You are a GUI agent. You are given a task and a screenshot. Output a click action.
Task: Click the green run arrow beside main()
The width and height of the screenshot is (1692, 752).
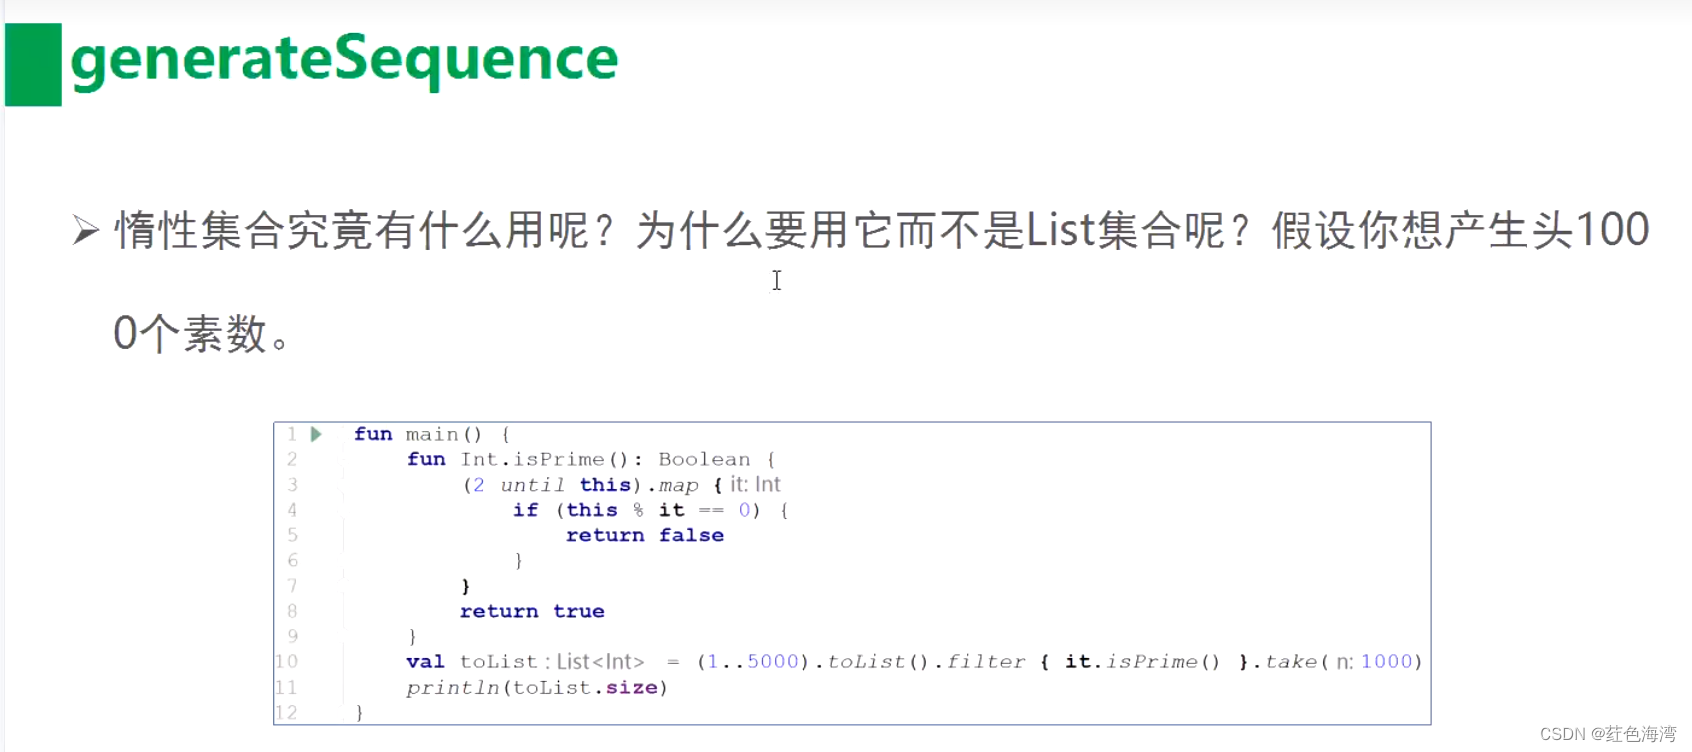[x=316, y=434]
